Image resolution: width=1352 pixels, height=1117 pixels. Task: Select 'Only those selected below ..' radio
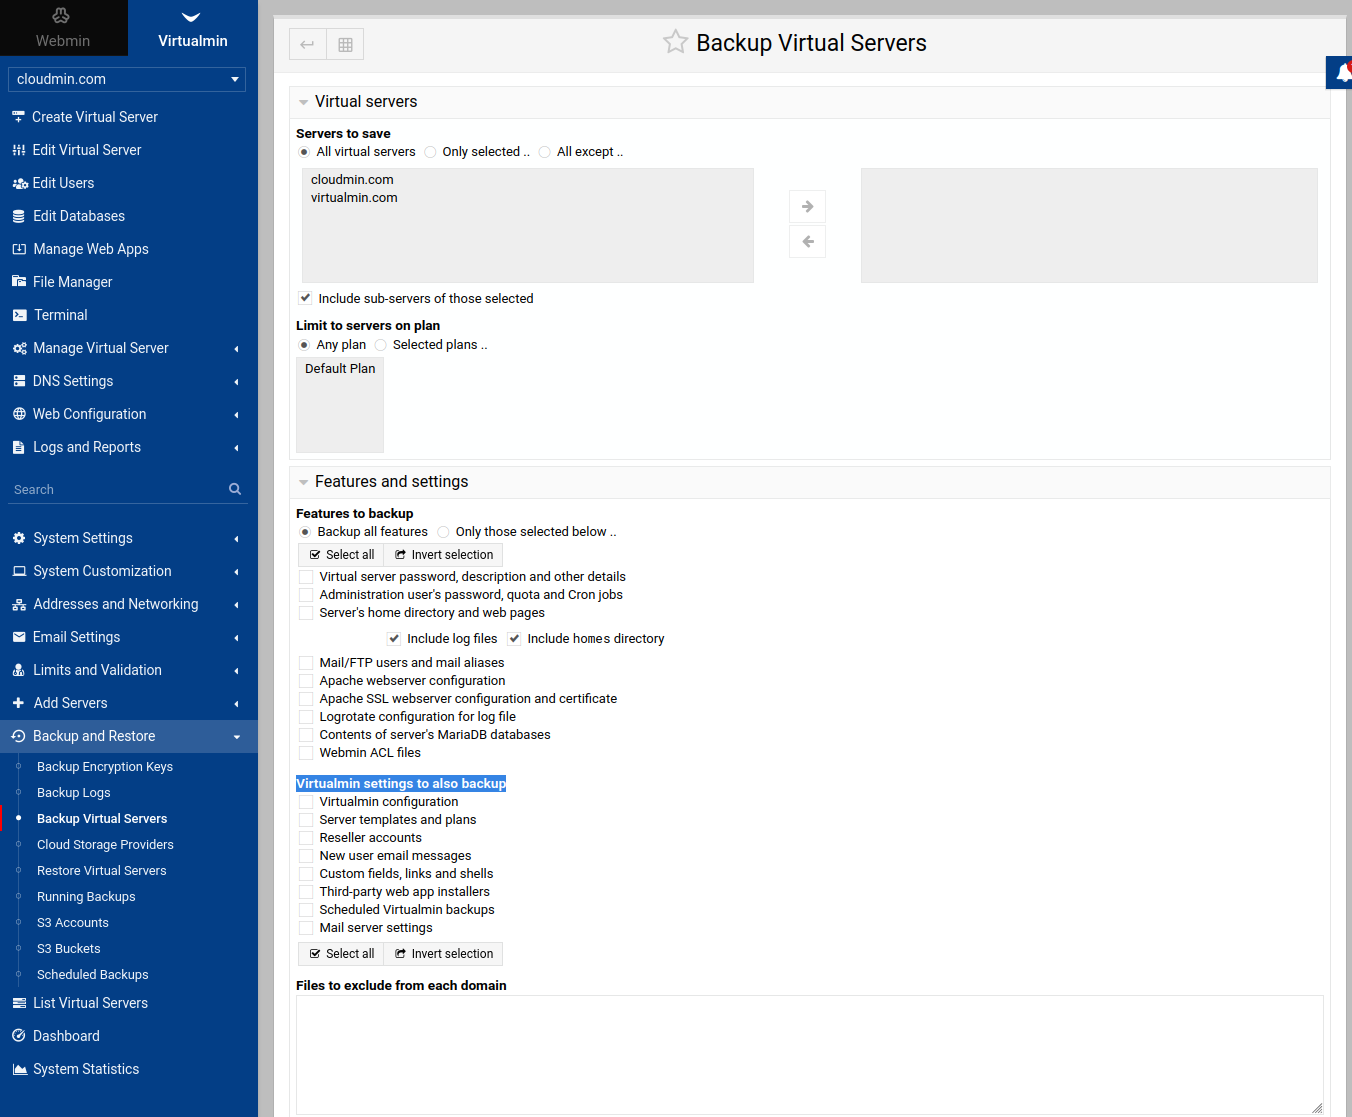pos(443,532)
